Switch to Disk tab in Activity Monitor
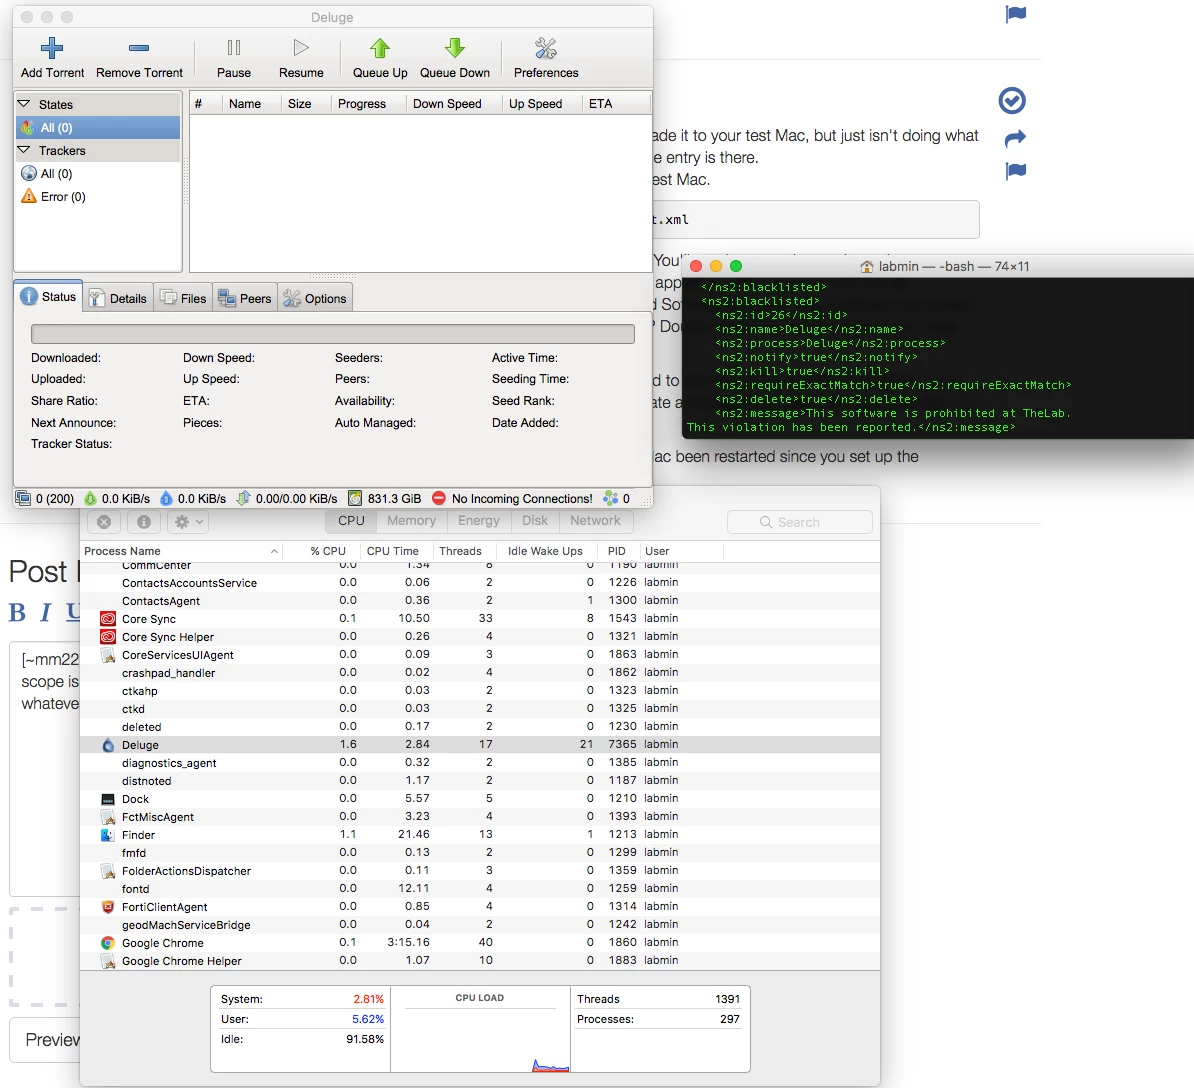1194x1088 pixels. pyautogui.click(x=535, y=521)
